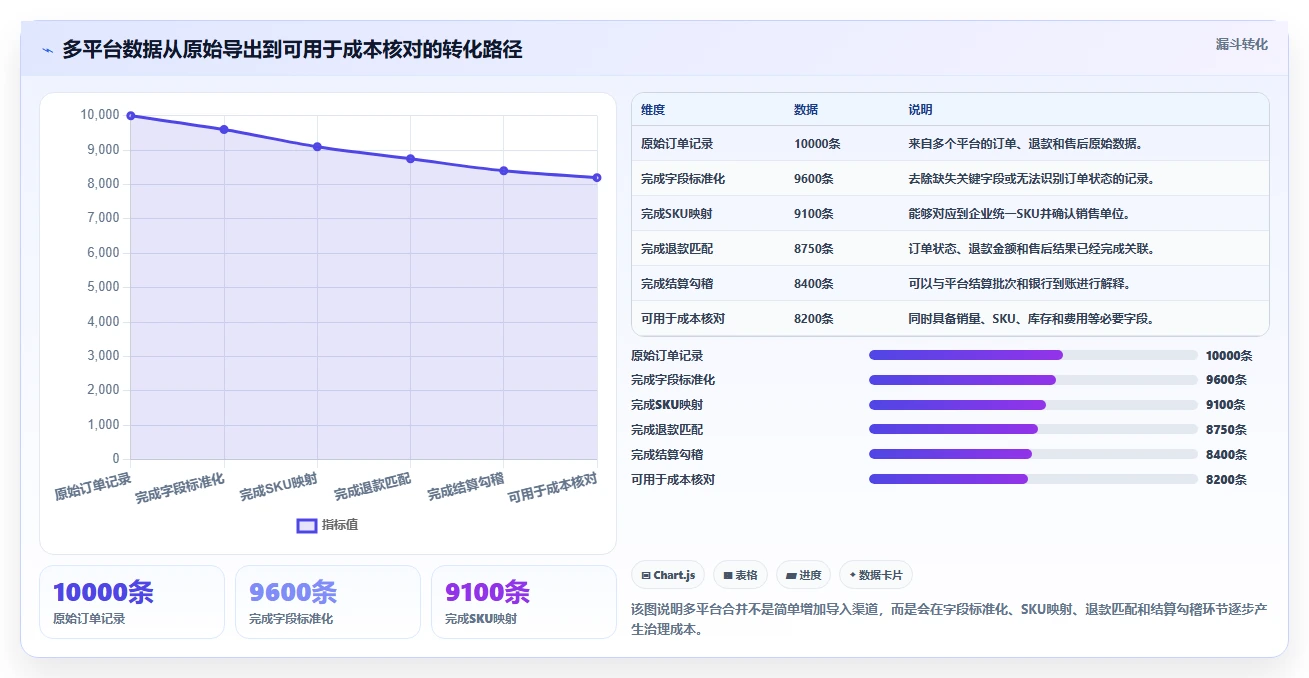Select the 表格 tag
The image size is (1309, 678).
click(x=740, y=575)
